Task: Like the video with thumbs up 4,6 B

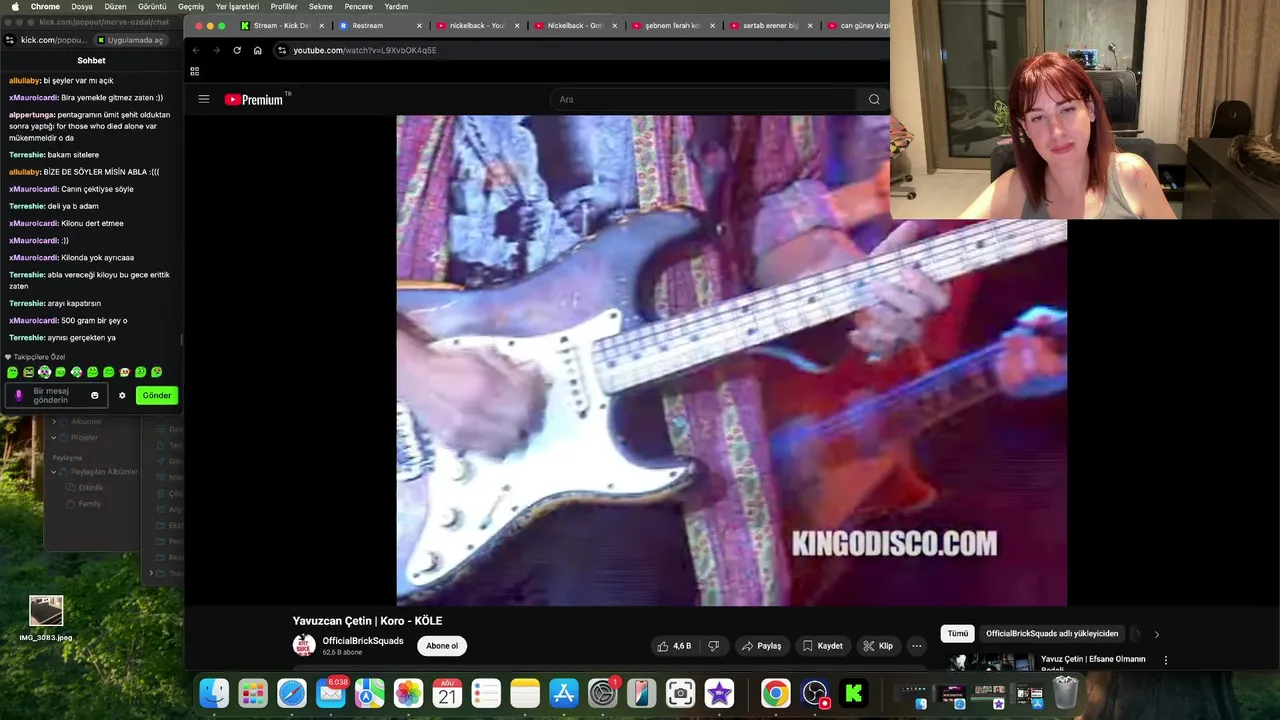Action: tap(674, 646)
